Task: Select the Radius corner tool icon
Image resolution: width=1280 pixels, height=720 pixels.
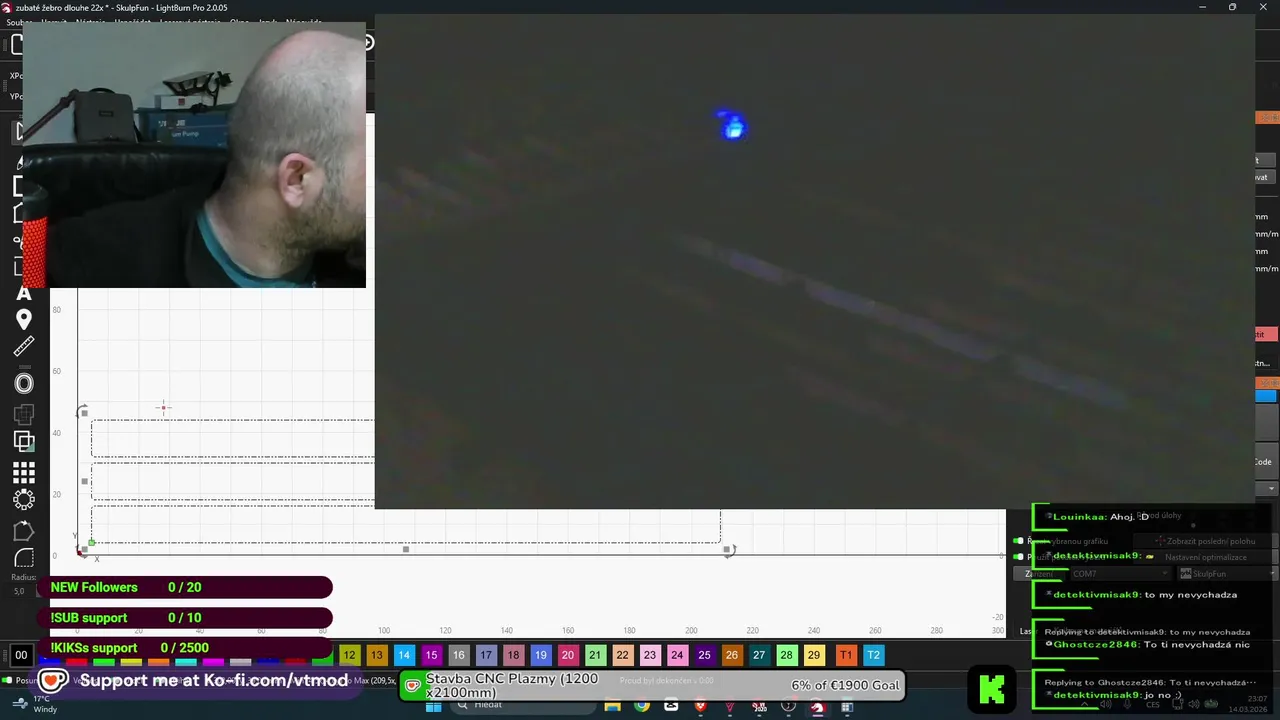Action: click(24, 558)
